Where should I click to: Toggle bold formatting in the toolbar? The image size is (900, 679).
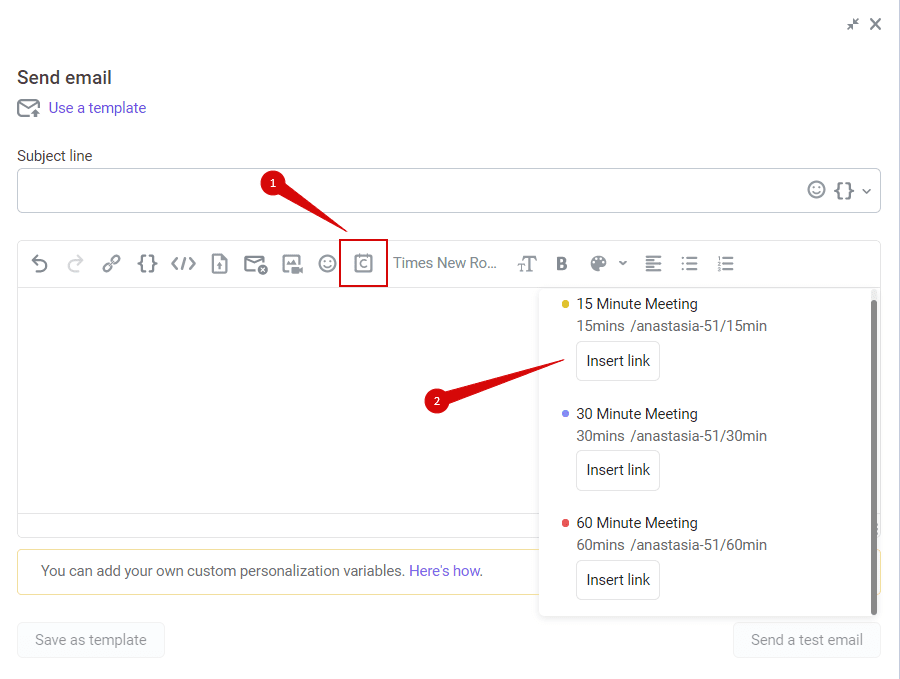coord(561,263)
